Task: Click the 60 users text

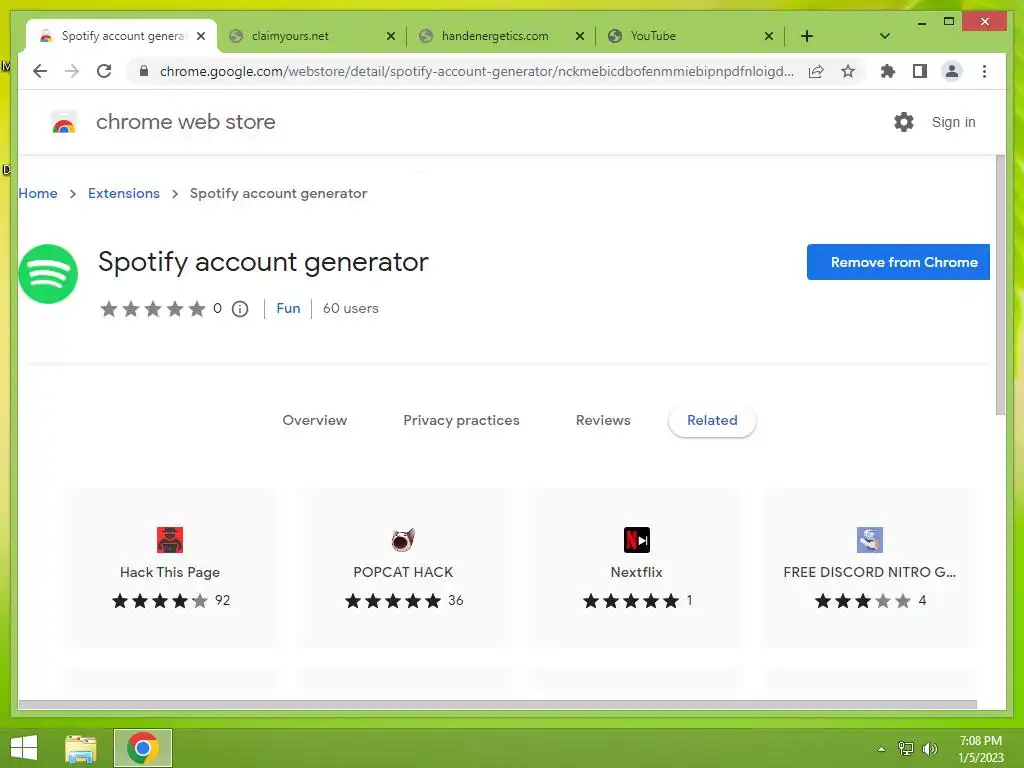Action: click(x=351, y=308)
